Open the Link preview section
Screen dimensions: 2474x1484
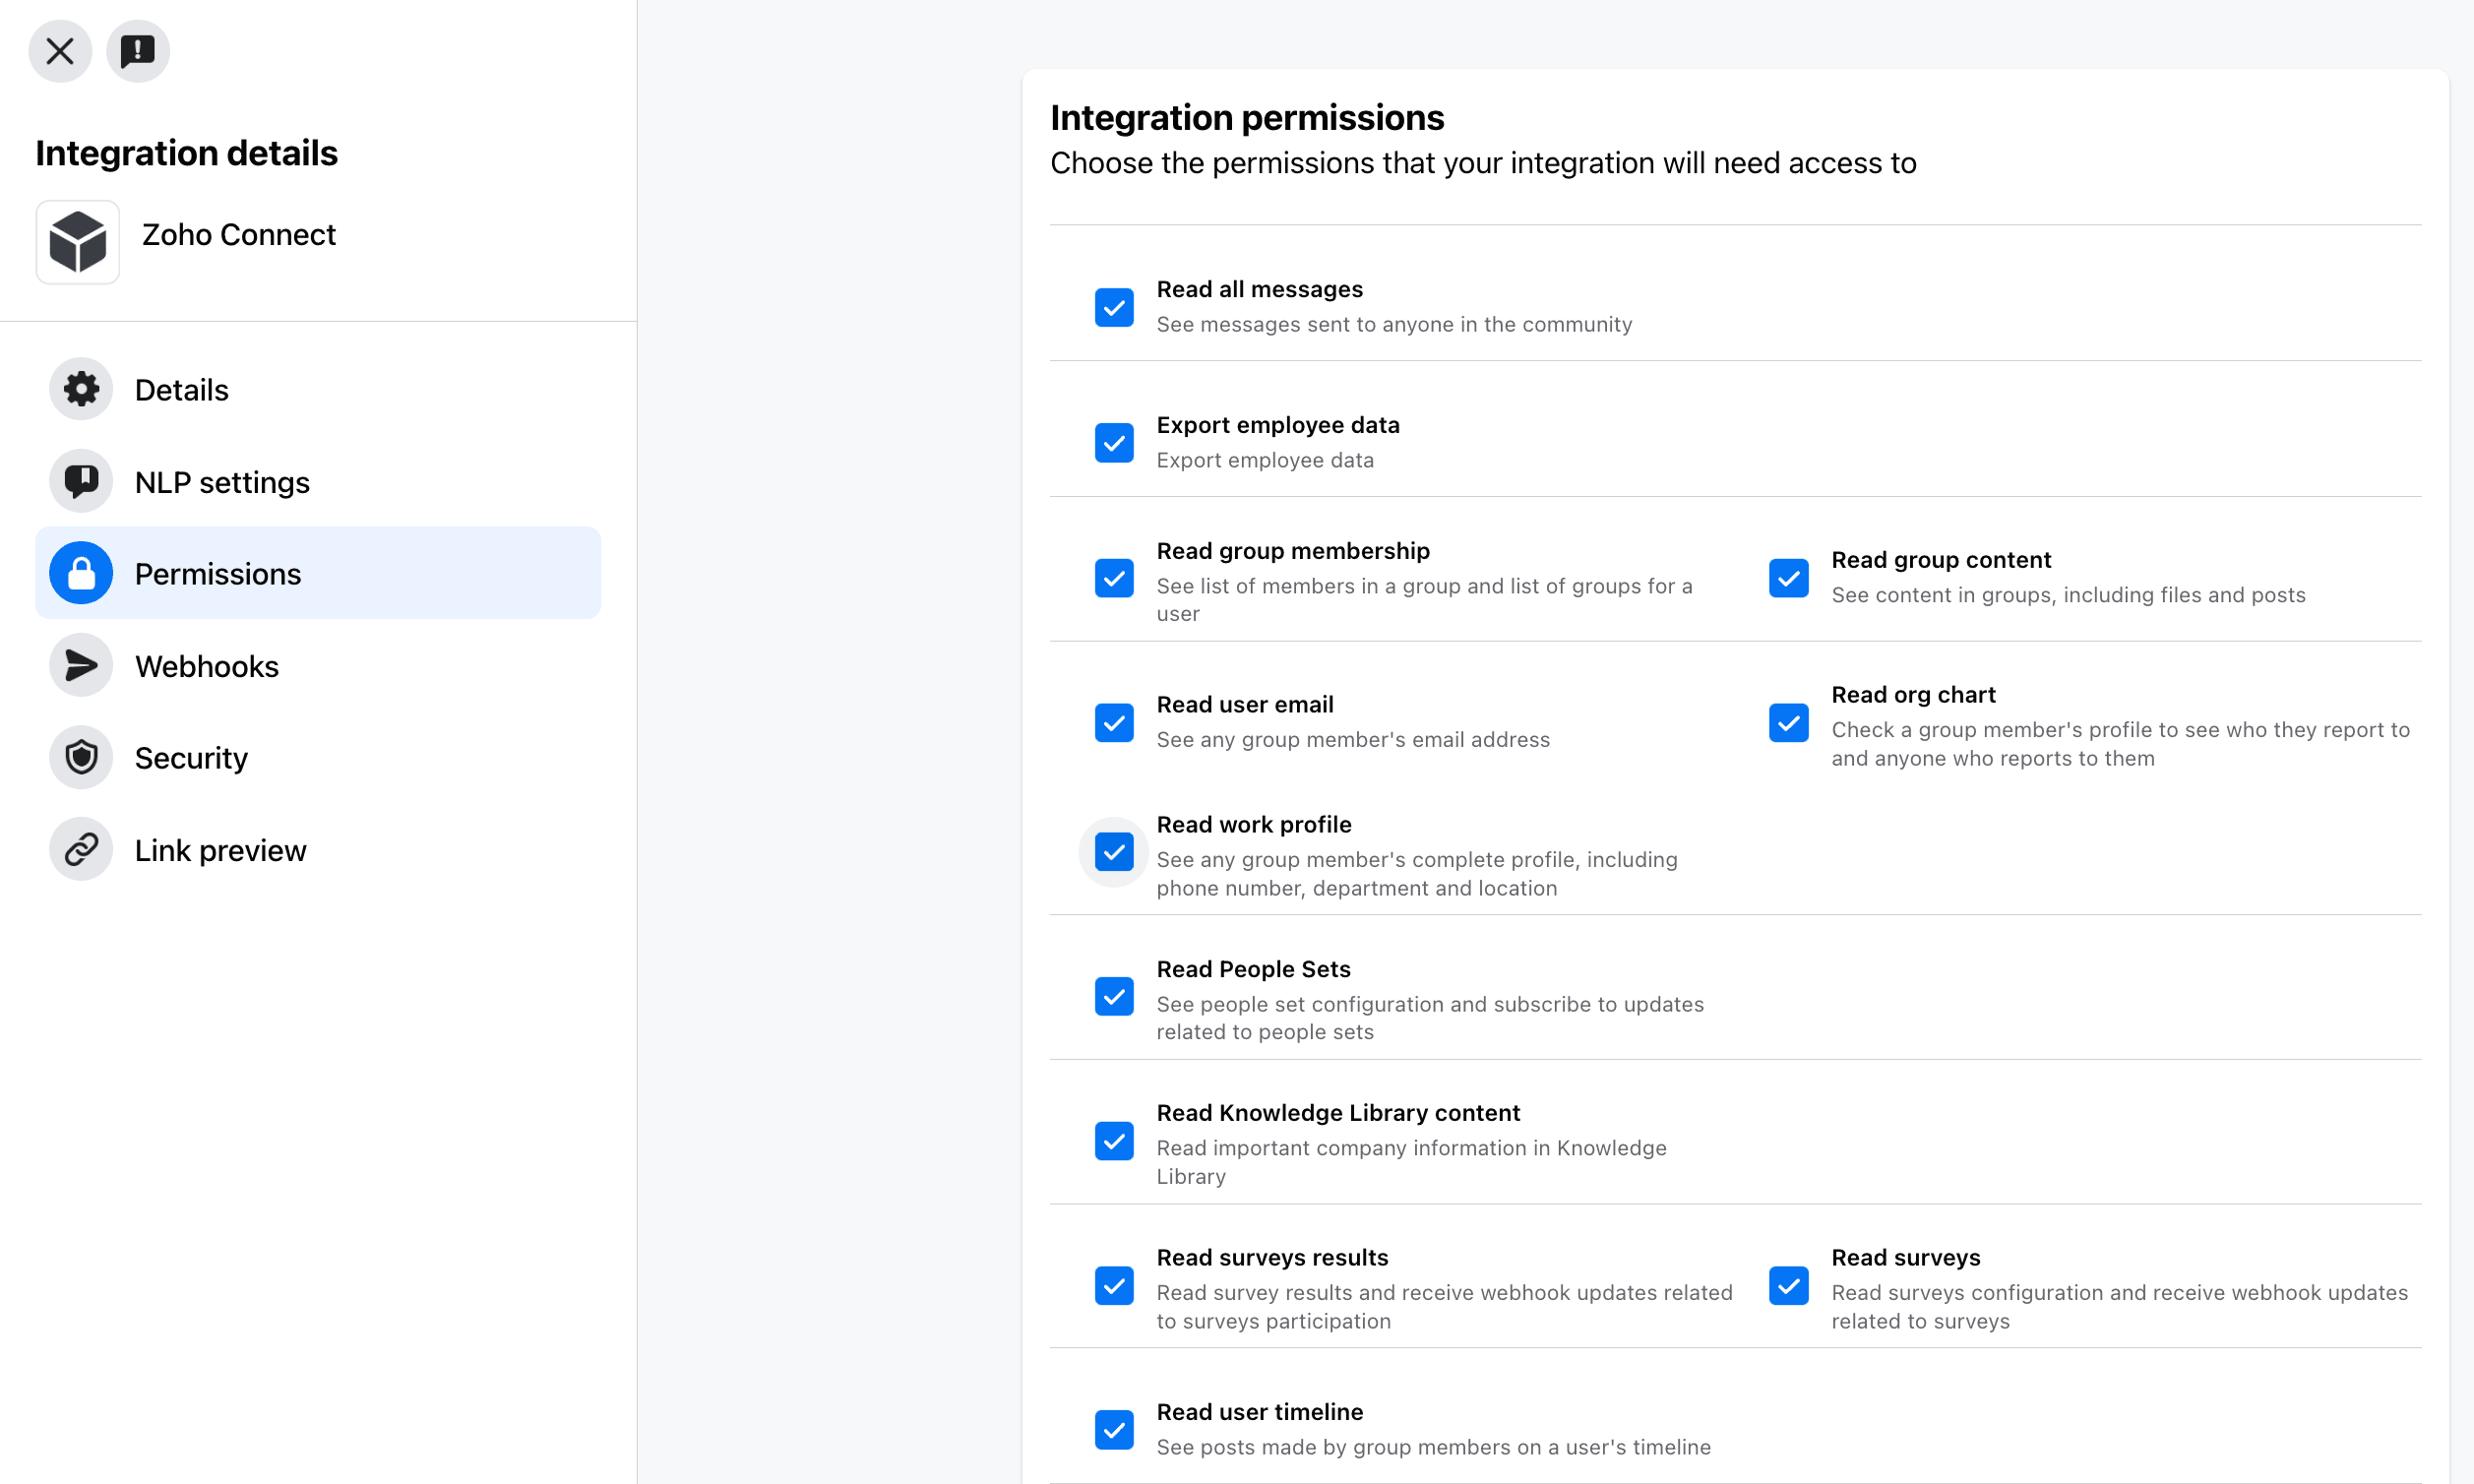[220, 850]
